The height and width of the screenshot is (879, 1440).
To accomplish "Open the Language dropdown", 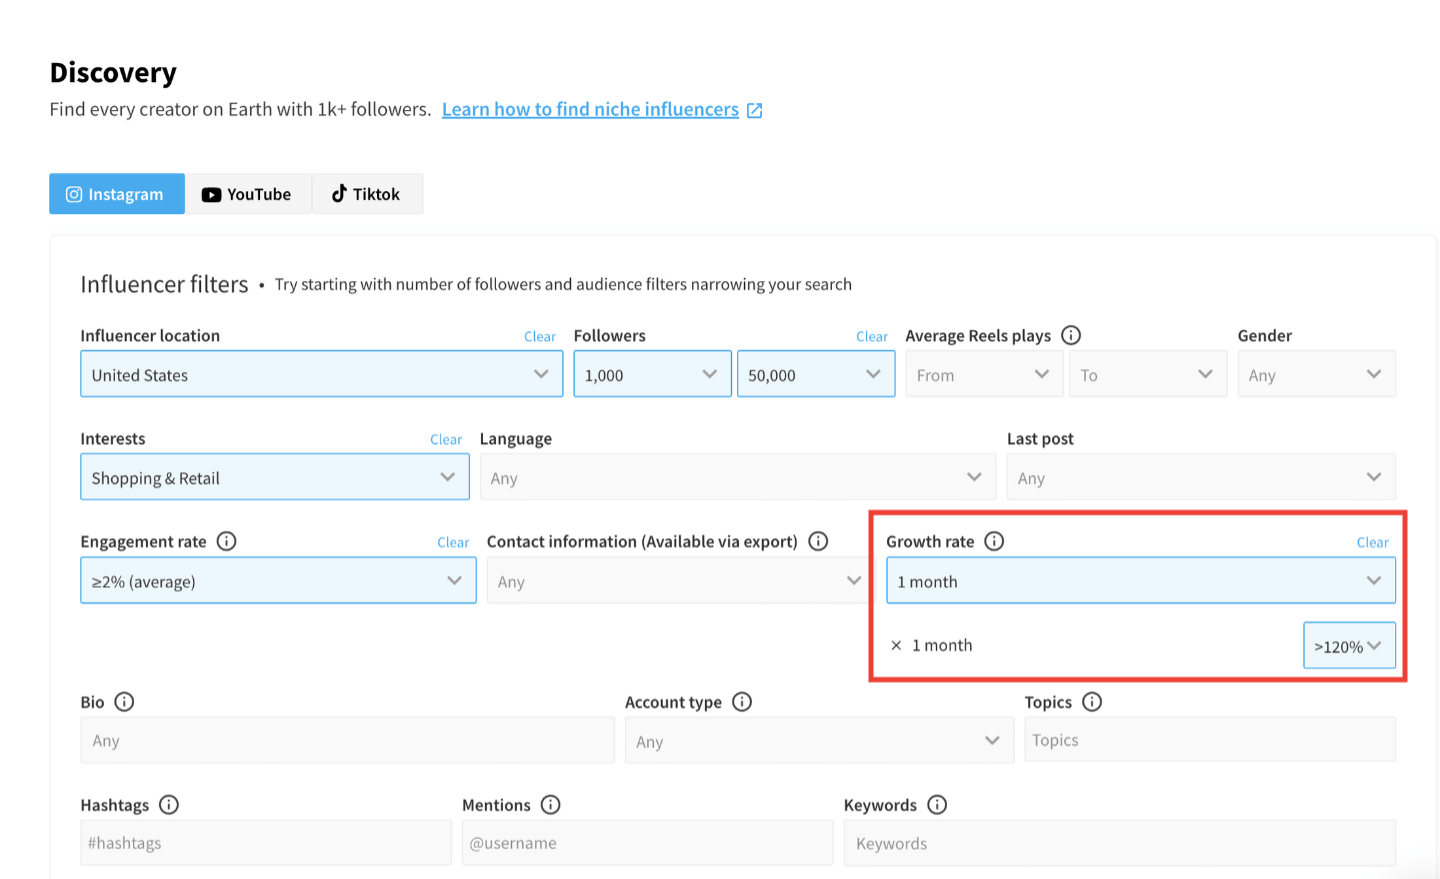I will tap(738, 477).
